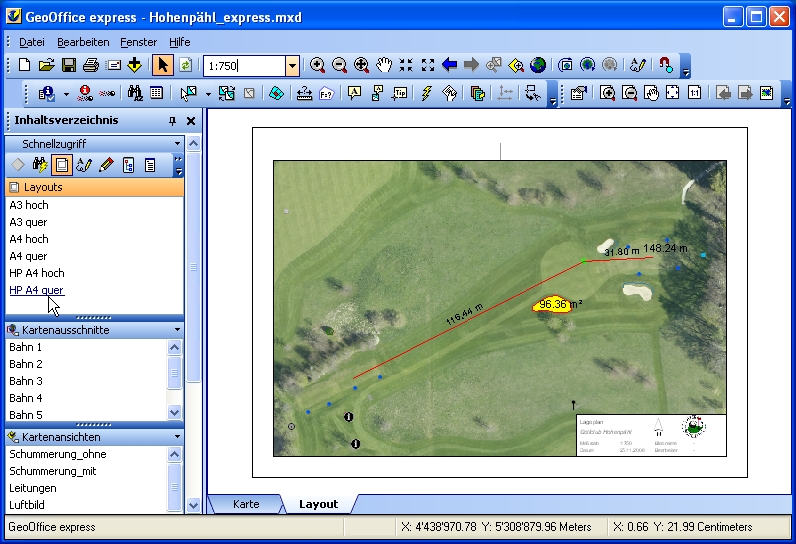Viewport: 796px width, 544px height.
Task: Click the zoom in magnifier tool
Action: pos(318,65)
